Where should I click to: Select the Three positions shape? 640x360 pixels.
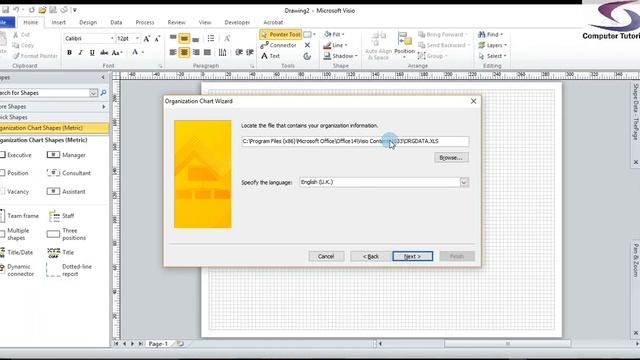[x=67, y=234]
